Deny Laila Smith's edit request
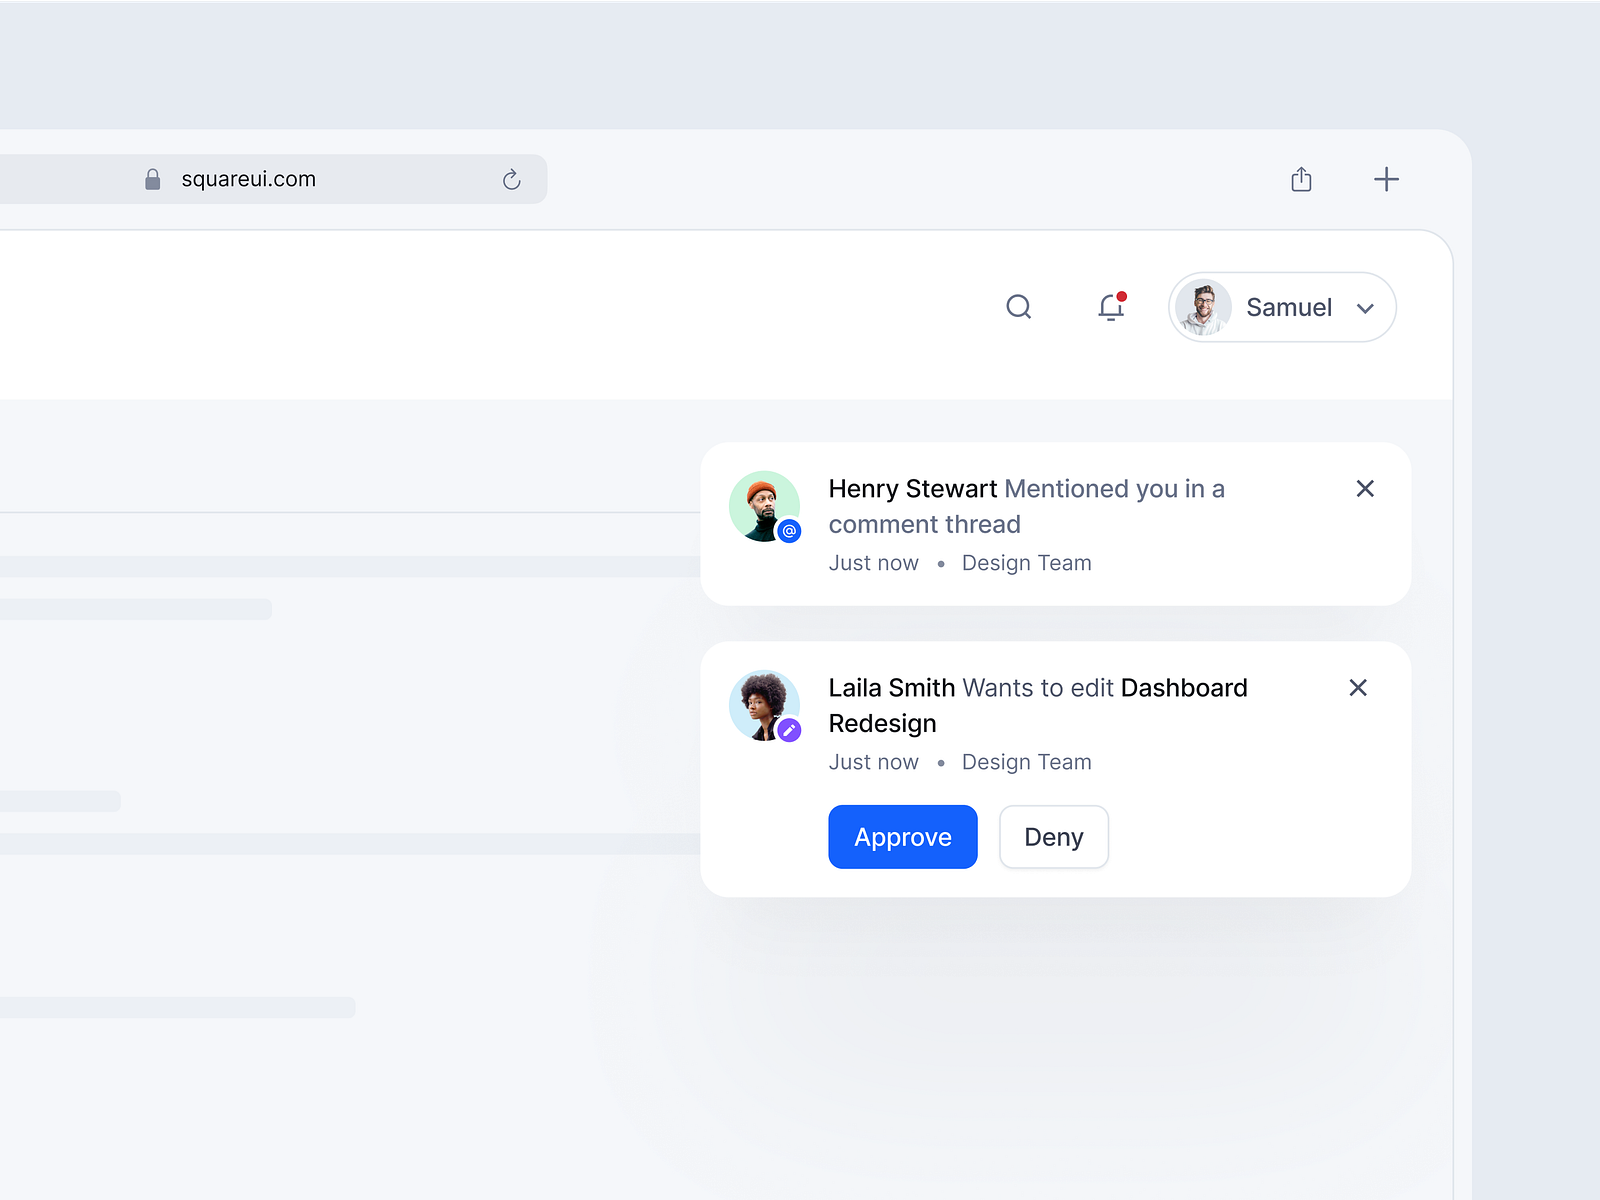Image resolution: width=1600 pixels, height=1200 pixels. (x=1053, y=837)
